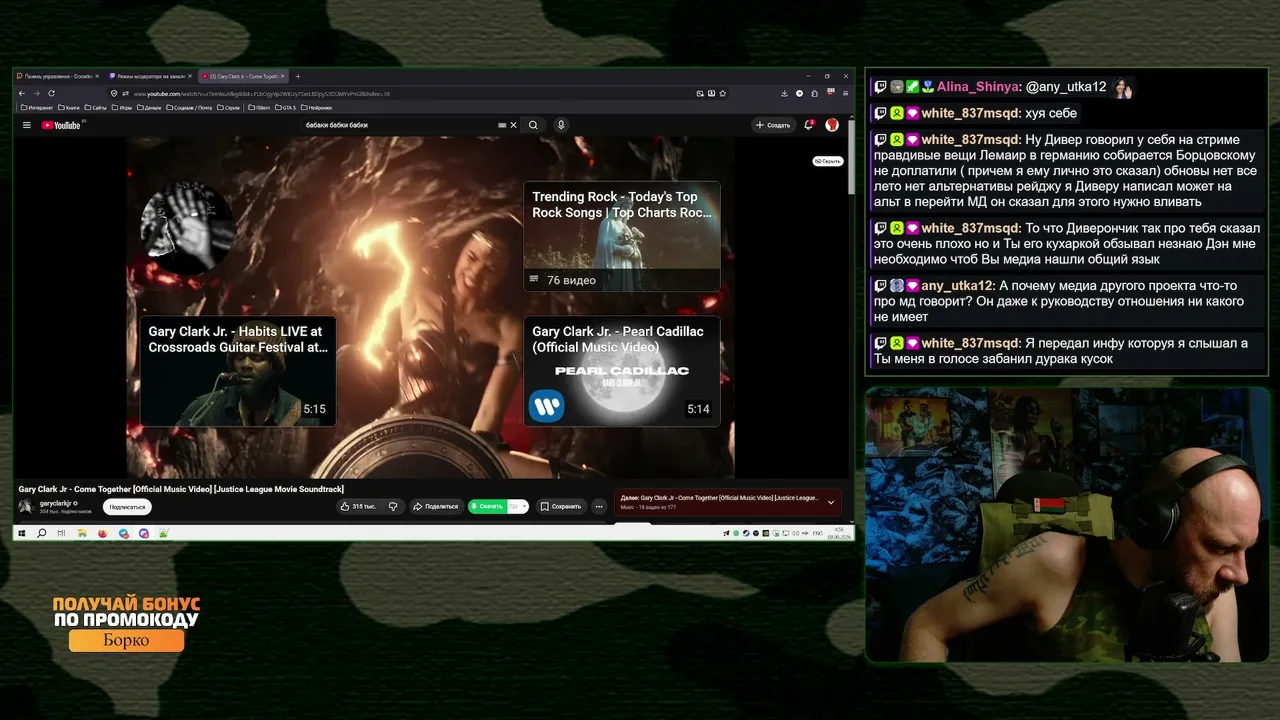Open the Нейронки bookmarks folder
The width and height of the screenshot is (1280, 720).
317,107
